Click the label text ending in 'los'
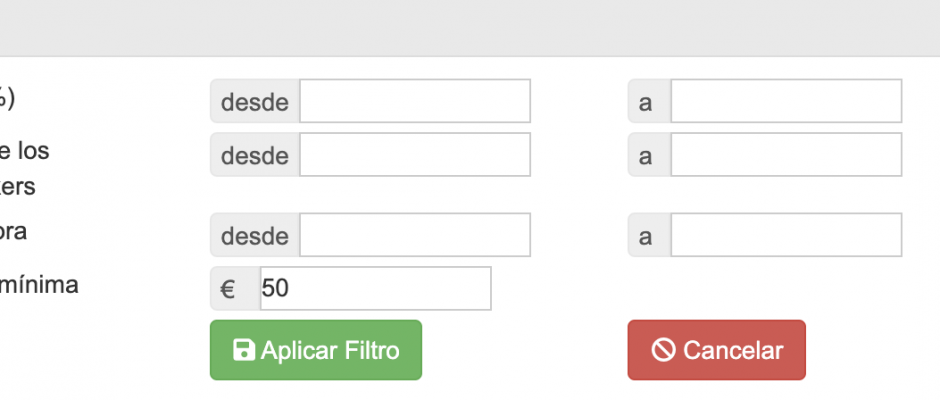The image size is (940, 400). tap(24, 150)
